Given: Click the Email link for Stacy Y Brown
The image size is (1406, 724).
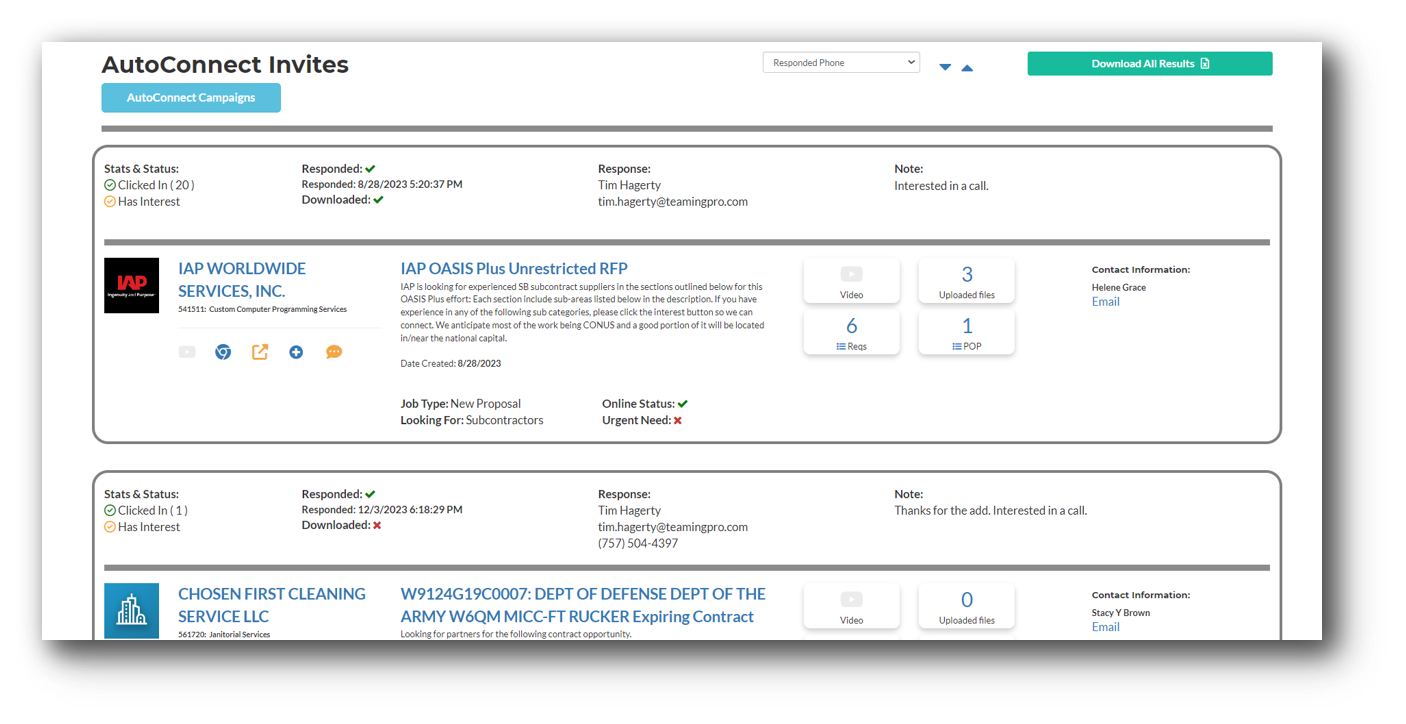Looking at the screenshot, I should coord(1105,627).
